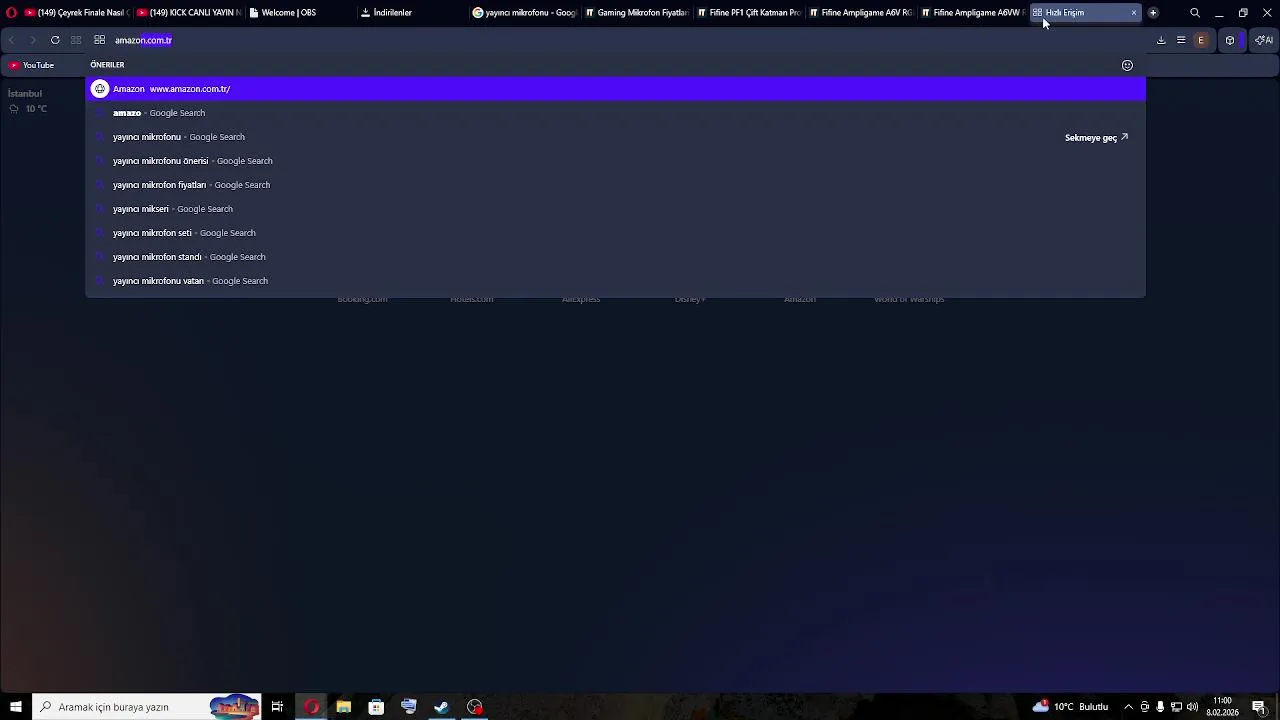Viewport: 1280px width, 720px height.
Task: Open Microsoft Store taskbar icon
Action: point(376,707)
